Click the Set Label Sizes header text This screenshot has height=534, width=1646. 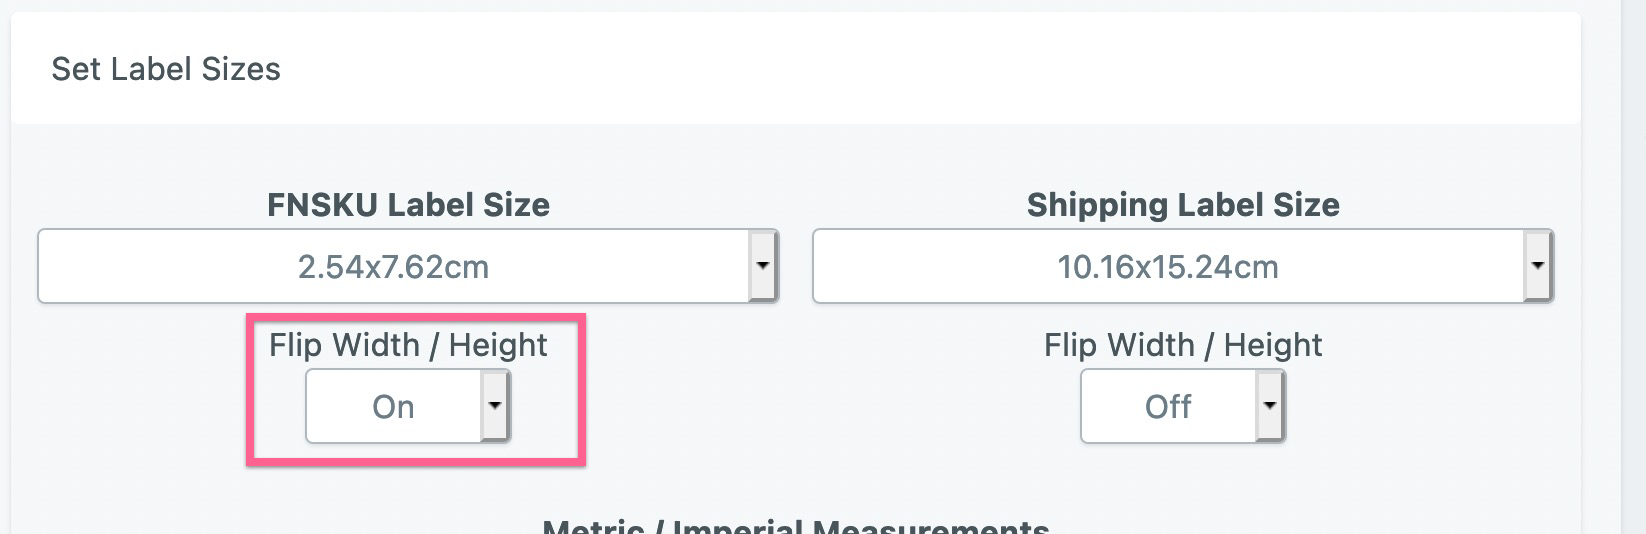pos(166,69)
